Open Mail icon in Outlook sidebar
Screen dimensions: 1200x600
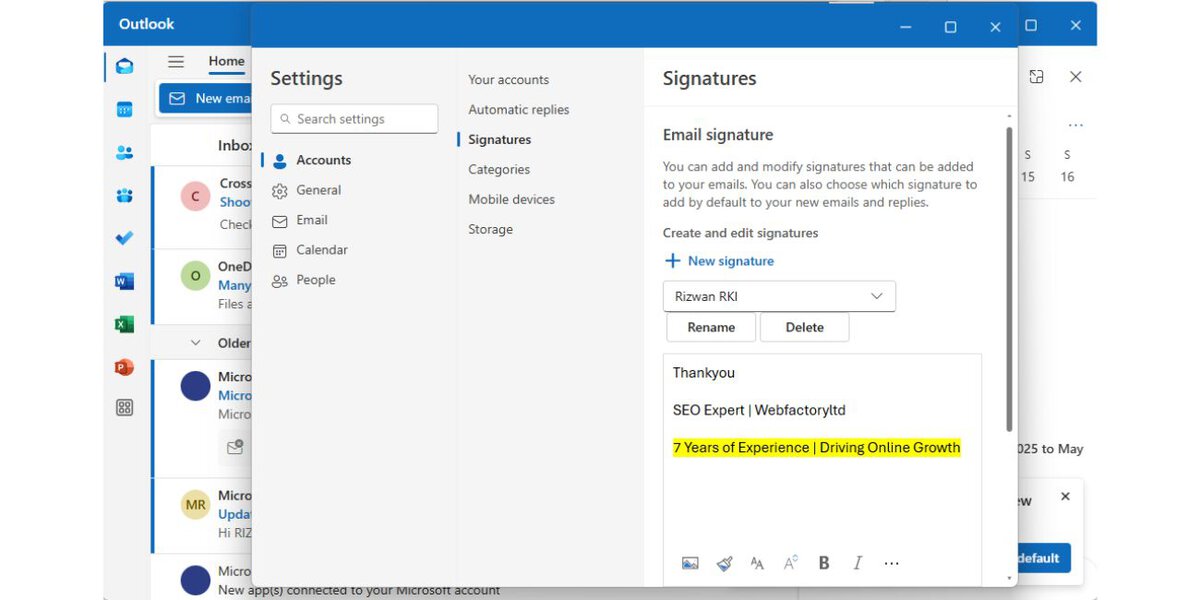(124, 67)
